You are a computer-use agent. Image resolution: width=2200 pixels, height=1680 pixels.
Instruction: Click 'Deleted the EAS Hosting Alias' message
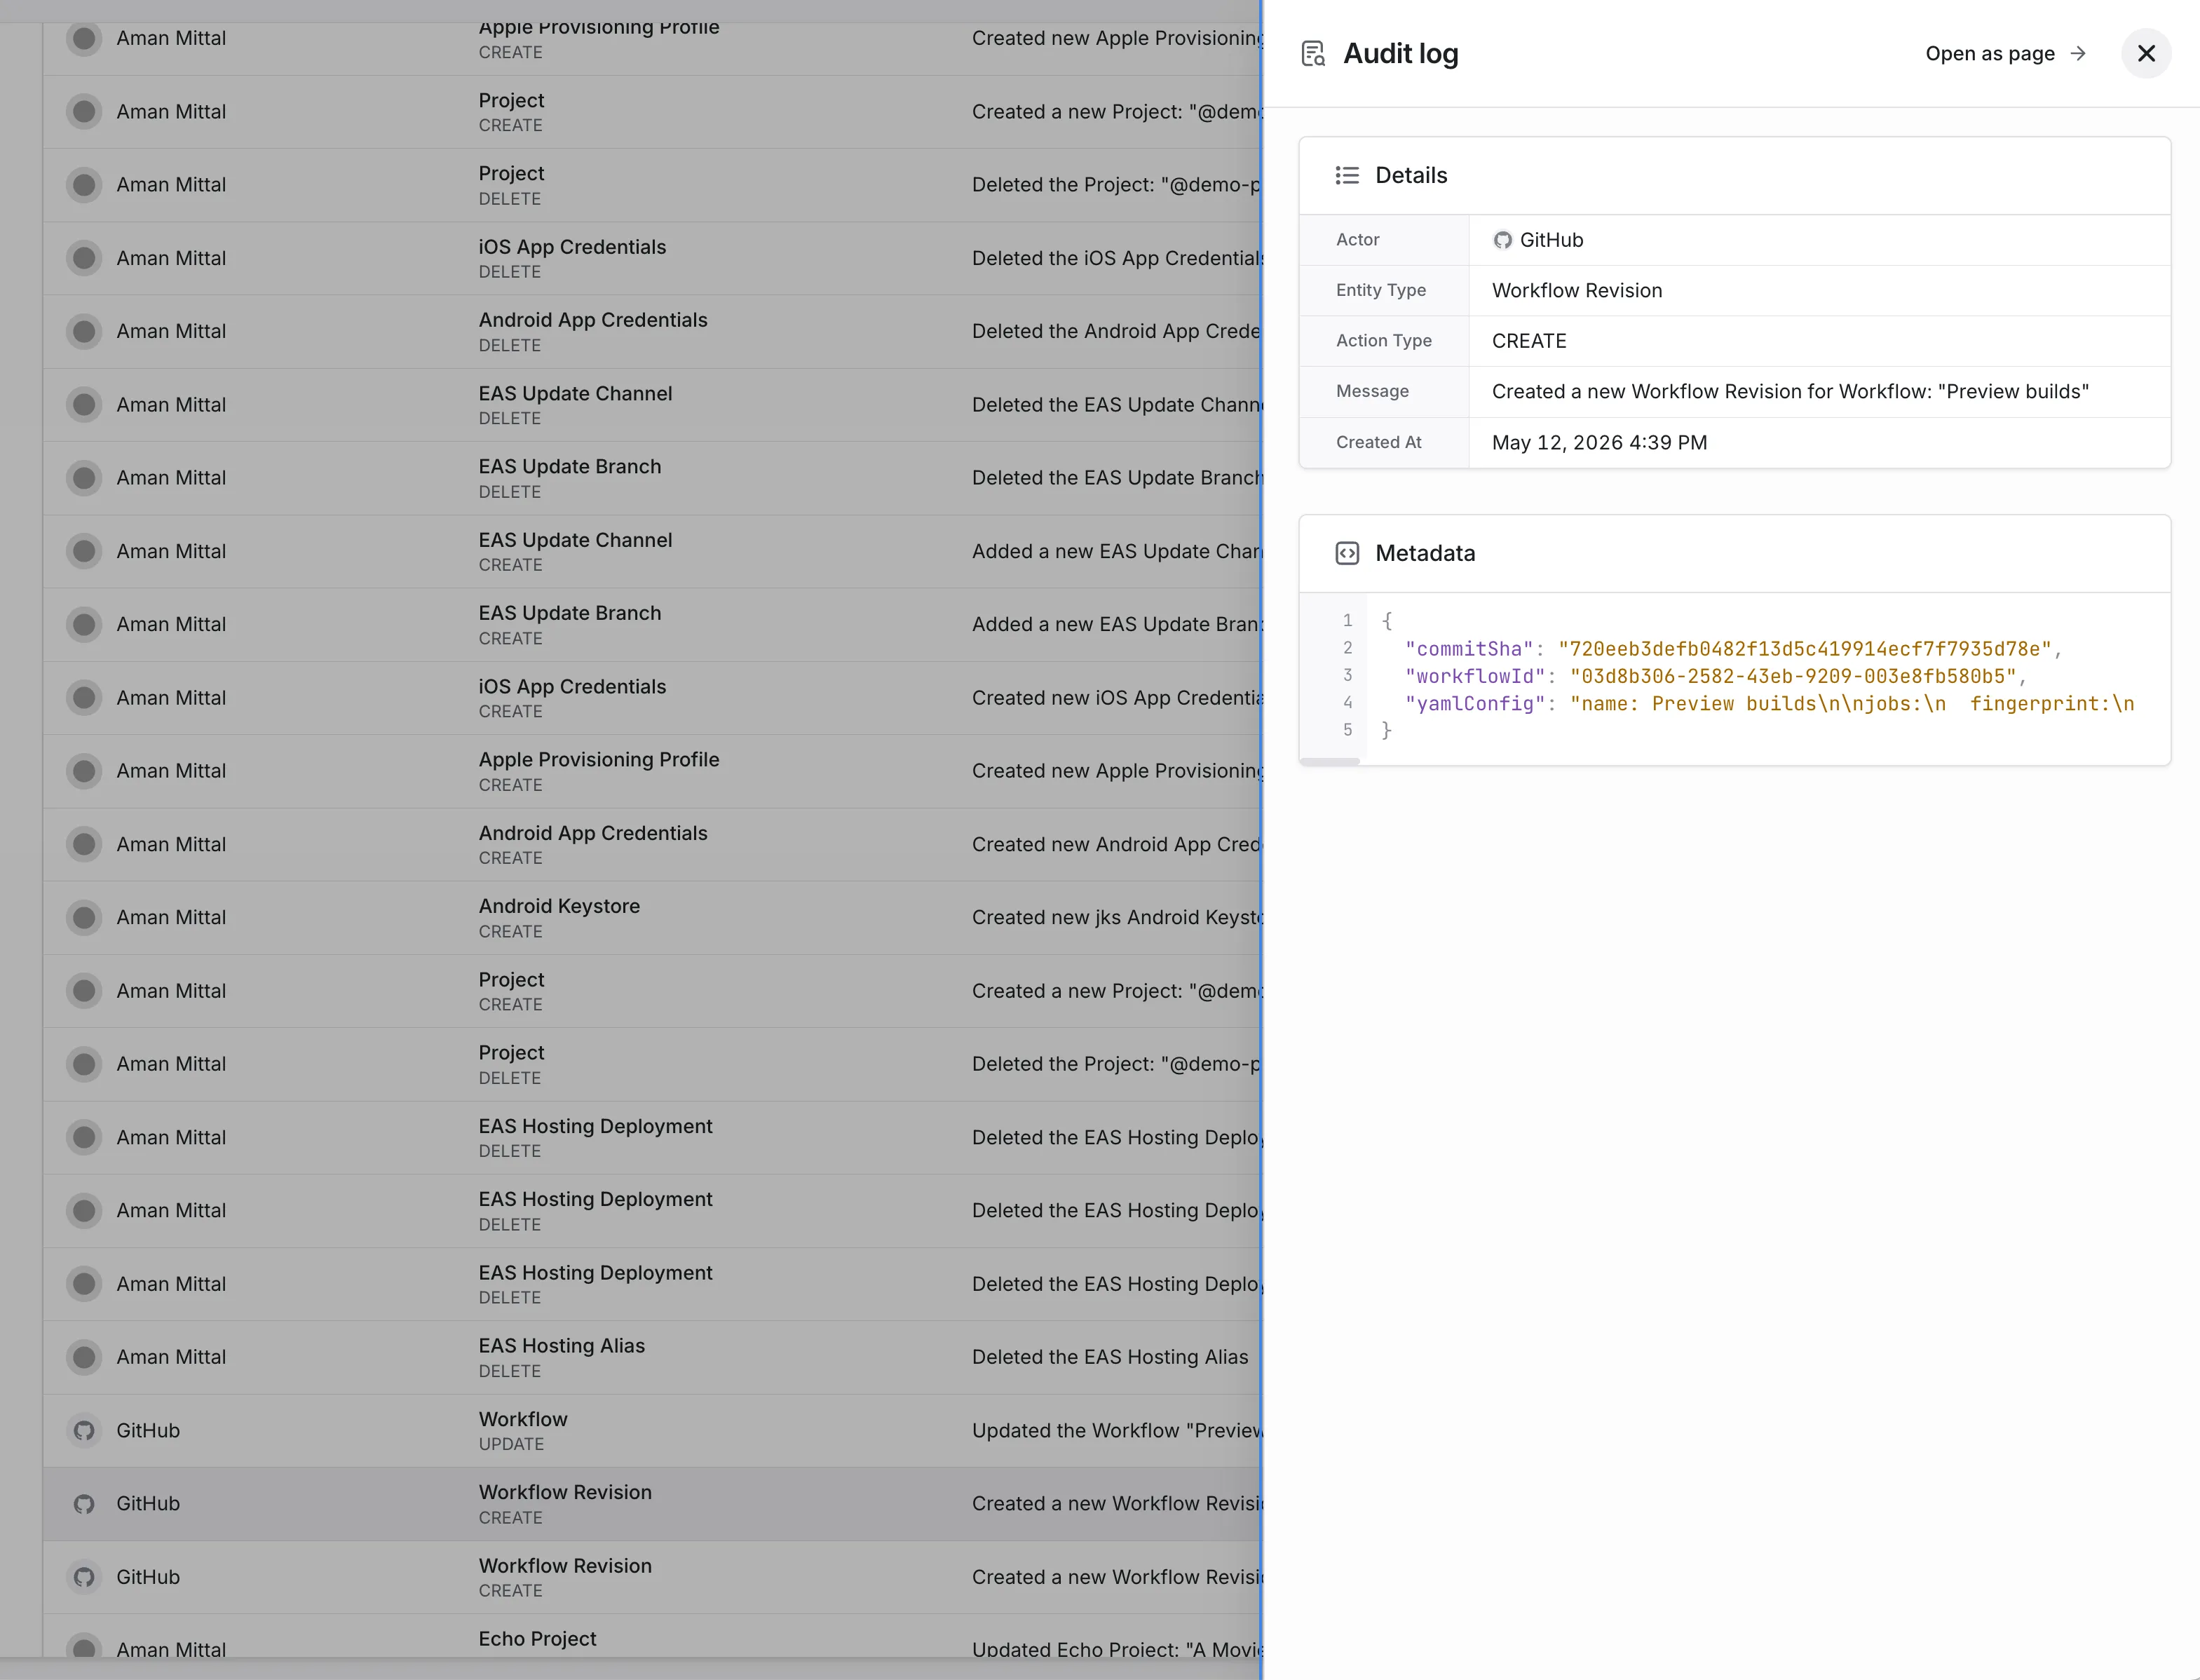coord(1110,1357)
